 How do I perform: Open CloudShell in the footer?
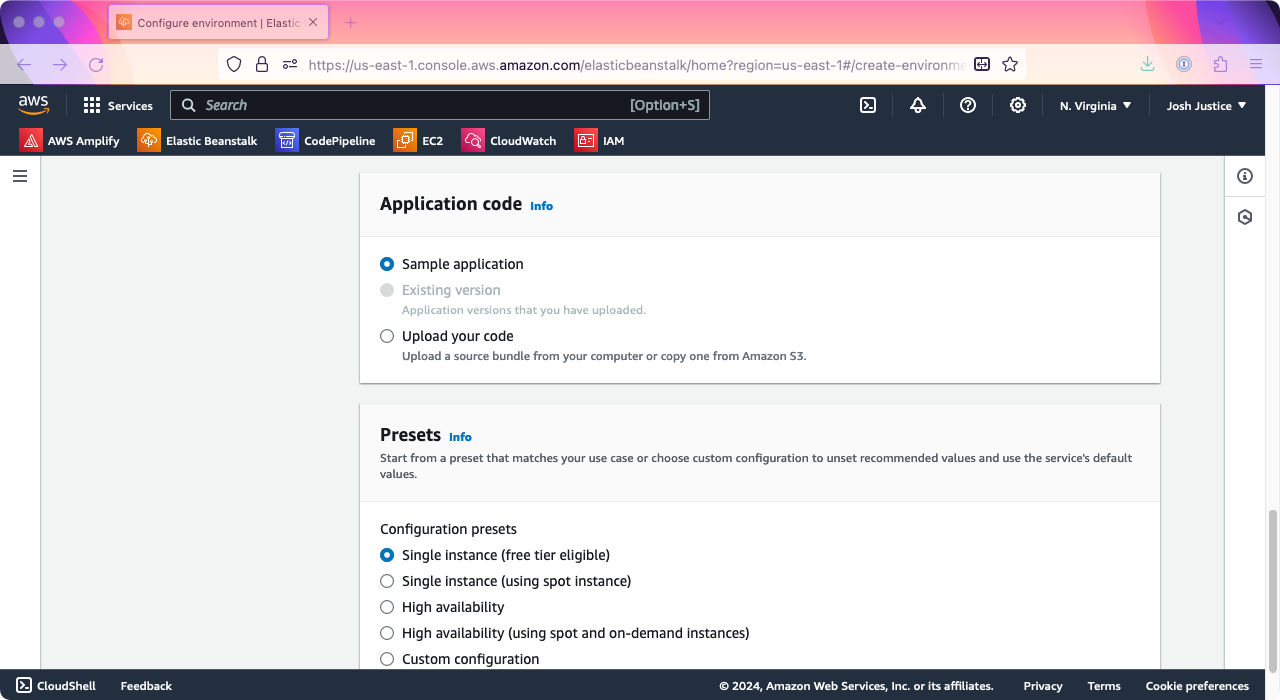click(56, 686)
